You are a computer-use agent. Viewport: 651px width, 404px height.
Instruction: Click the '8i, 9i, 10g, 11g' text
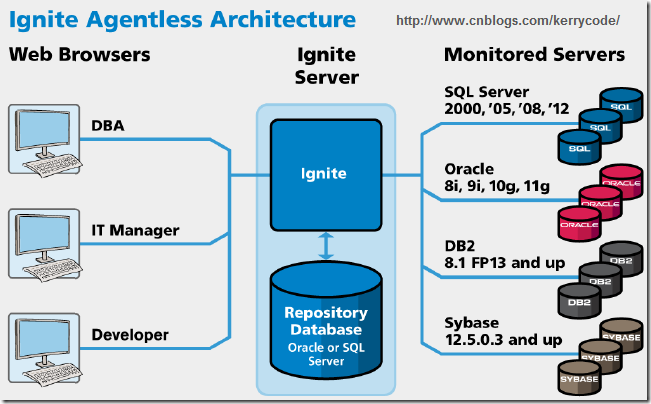497,186
